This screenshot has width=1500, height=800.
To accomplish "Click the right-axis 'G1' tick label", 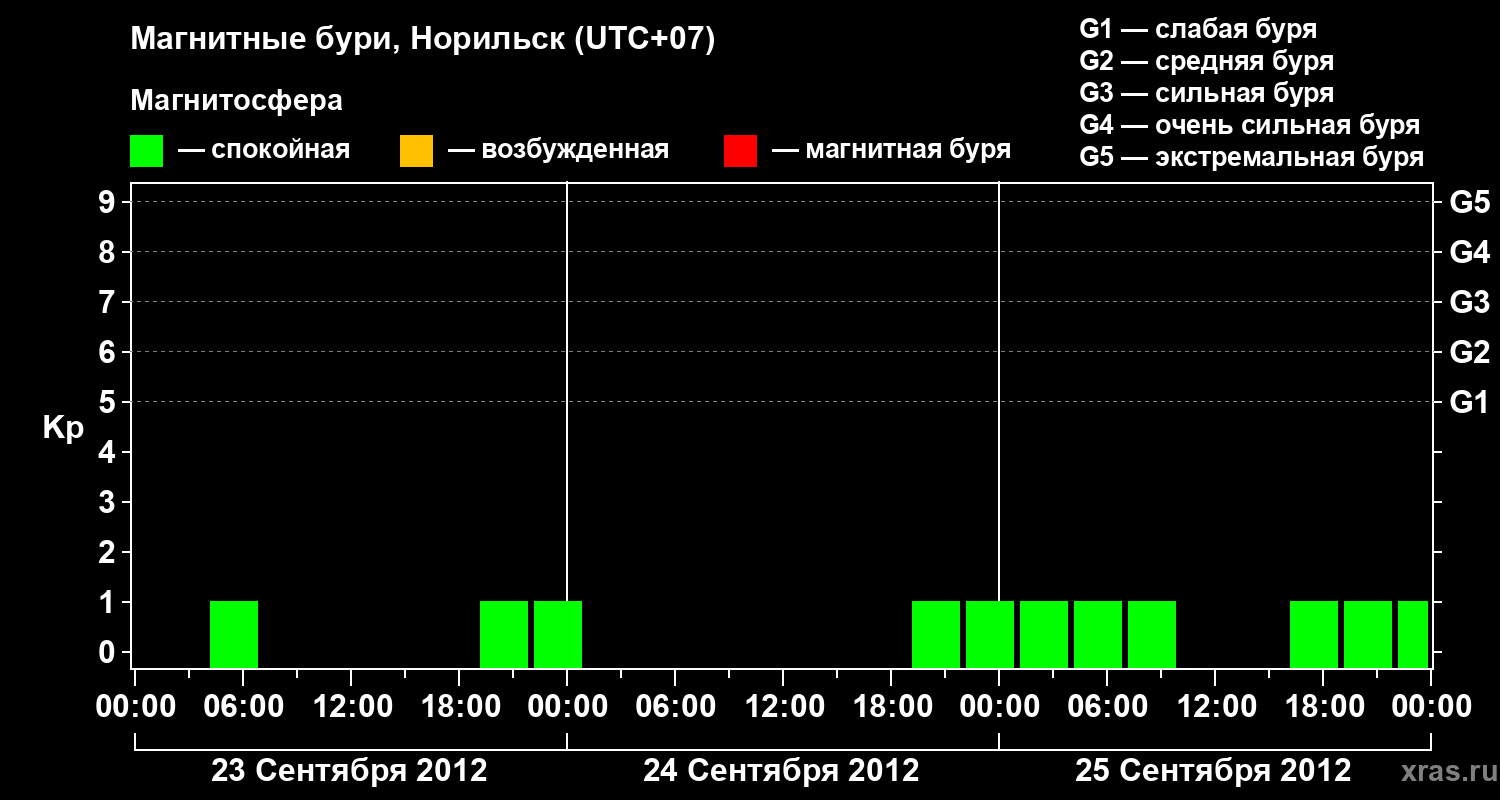I will [1470, 403].
